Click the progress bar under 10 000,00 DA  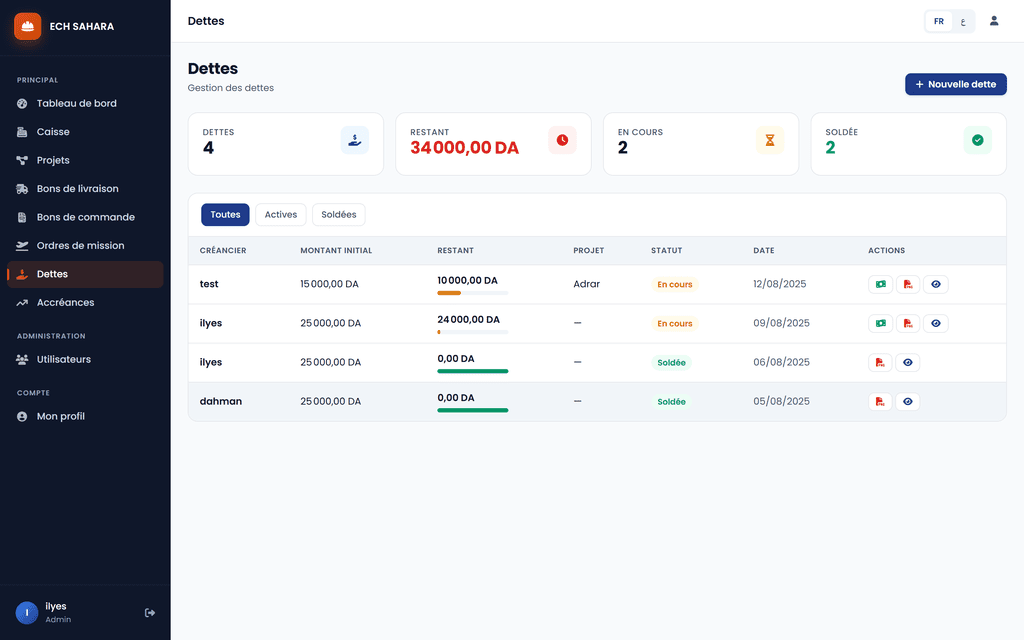point(473,293)
